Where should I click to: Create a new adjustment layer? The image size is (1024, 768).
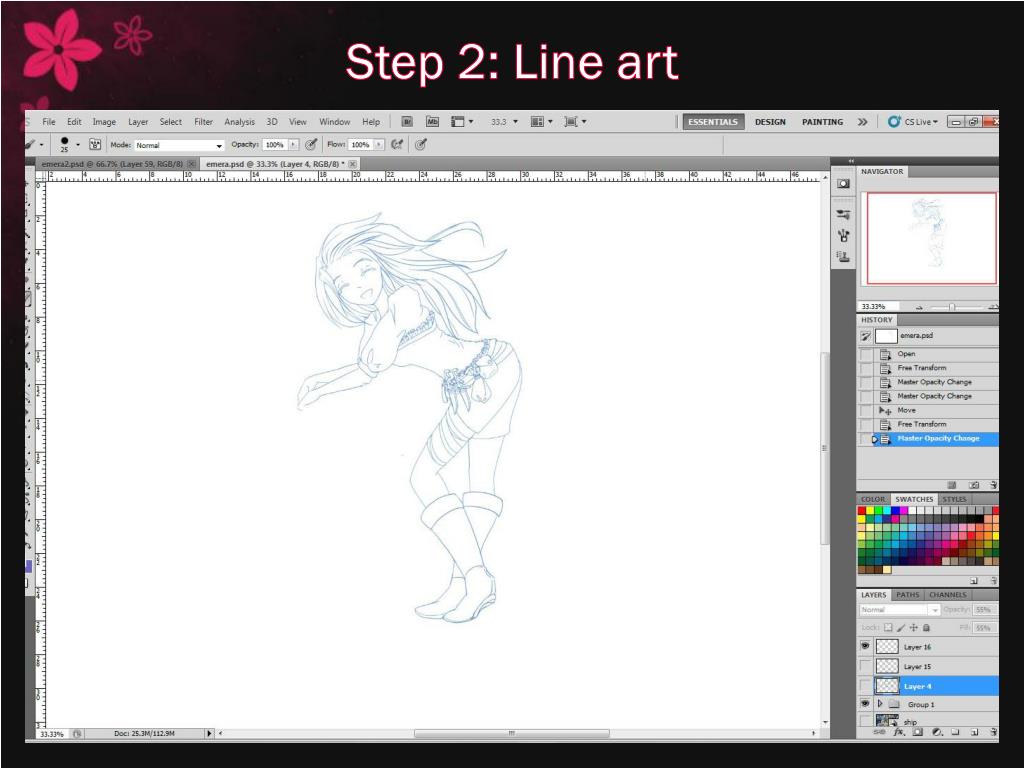coord(937,732)
